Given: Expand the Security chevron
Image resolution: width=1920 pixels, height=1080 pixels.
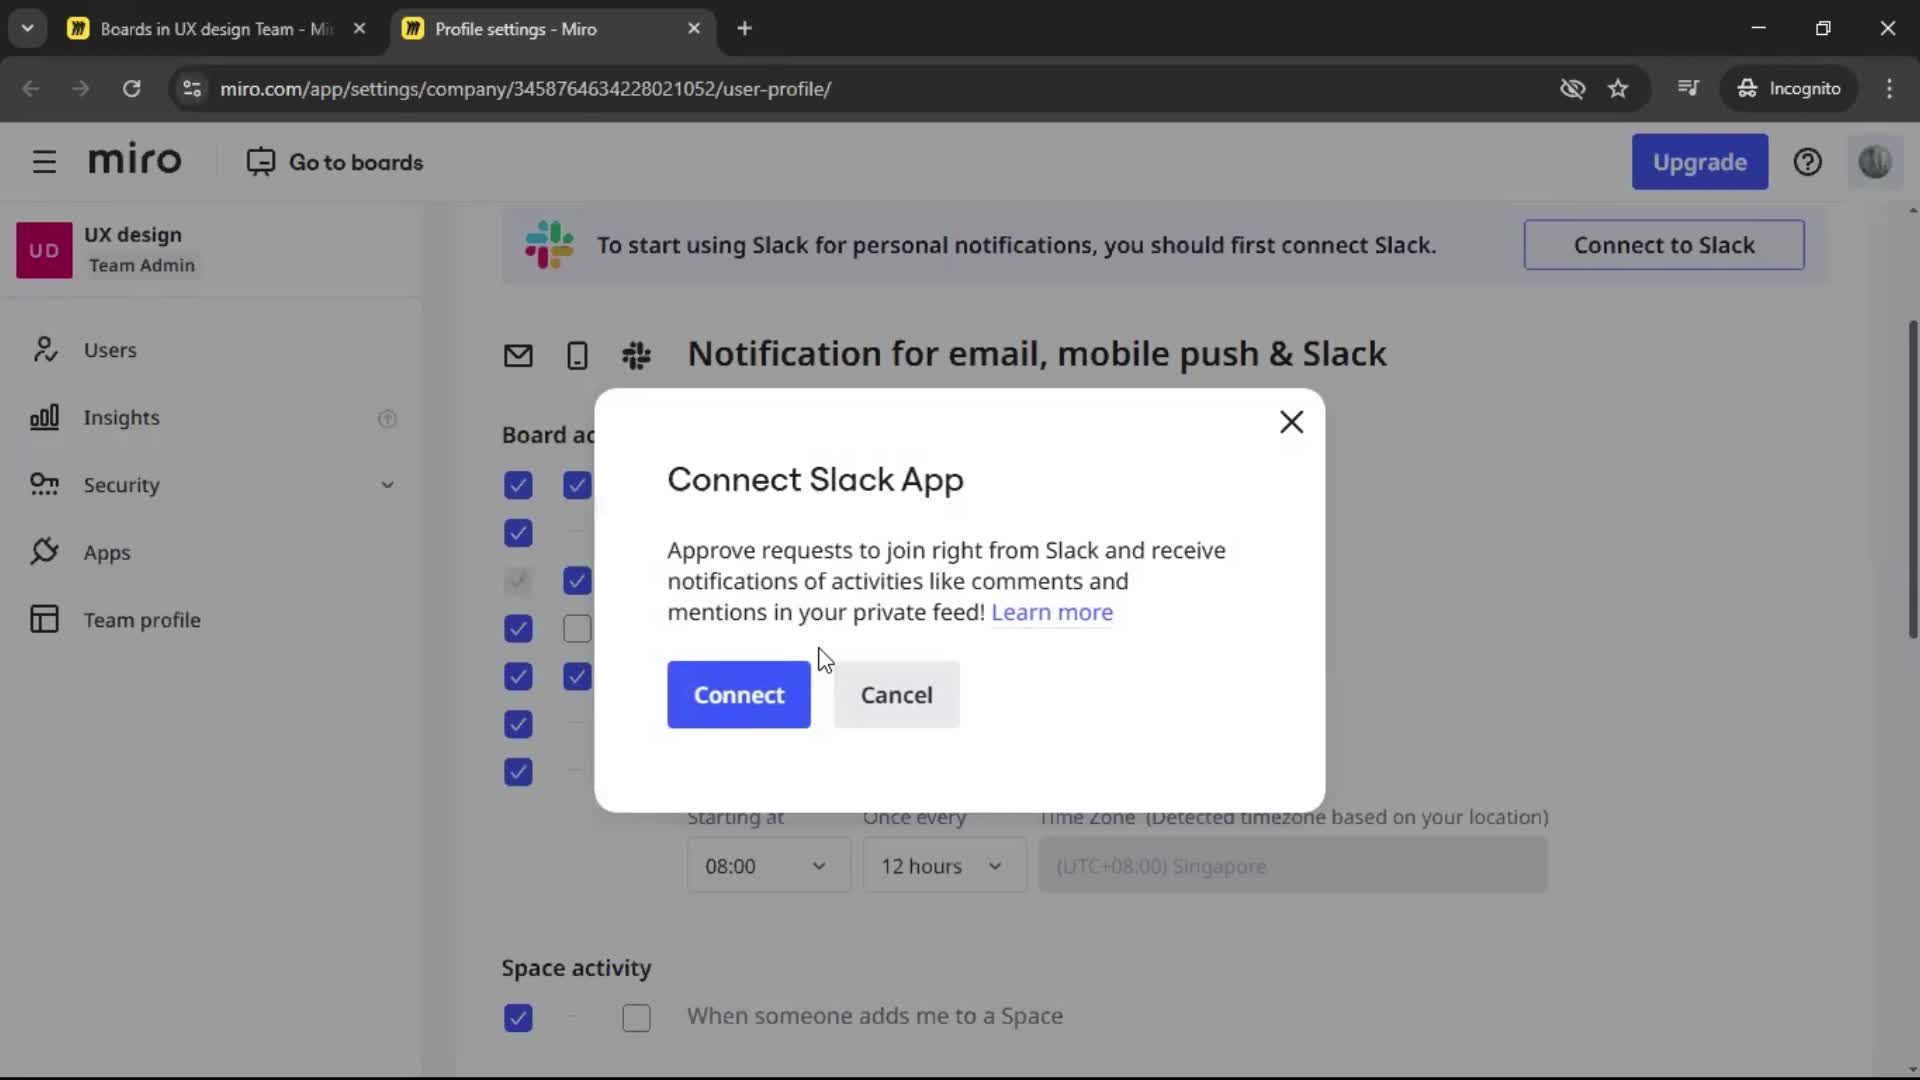Looking at the screenshot, I should click(387, 485).
